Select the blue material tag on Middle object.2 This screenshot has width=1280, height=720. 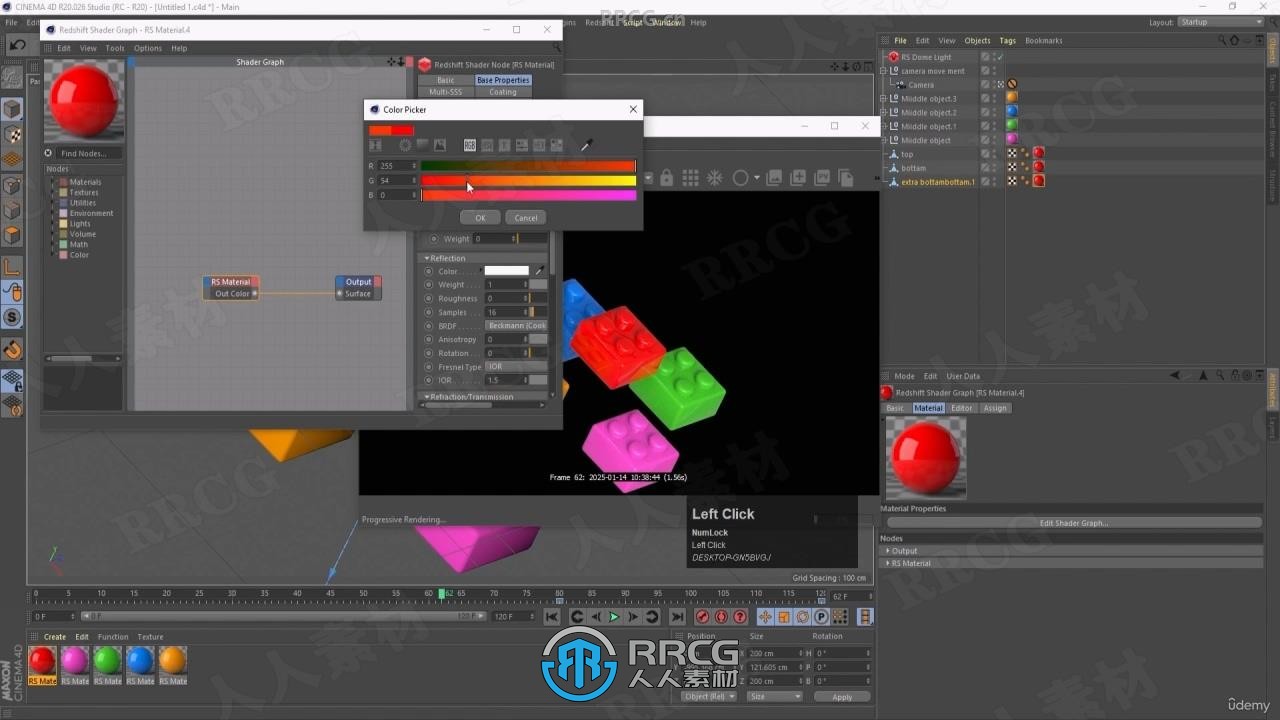pyautogui.click(x=1012, y=111)
